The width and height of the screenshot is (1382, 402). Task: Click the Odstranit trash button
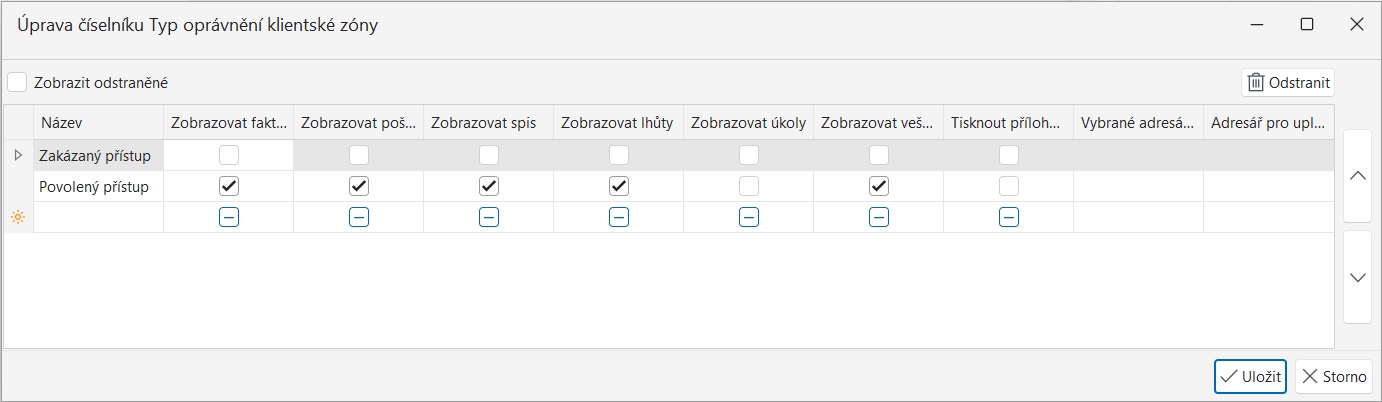tap(1288, 83)
